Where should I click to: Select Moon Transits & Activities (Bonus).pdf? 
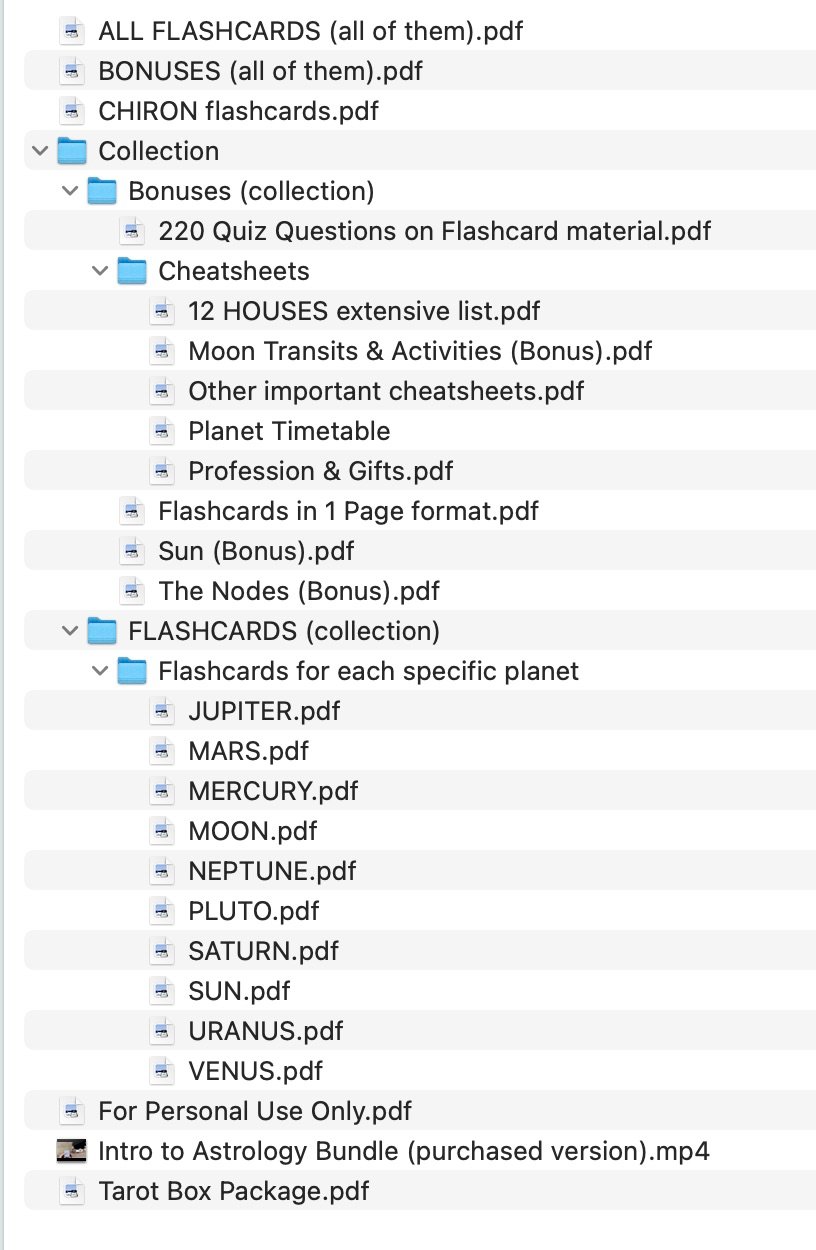(x=420, y=351)
